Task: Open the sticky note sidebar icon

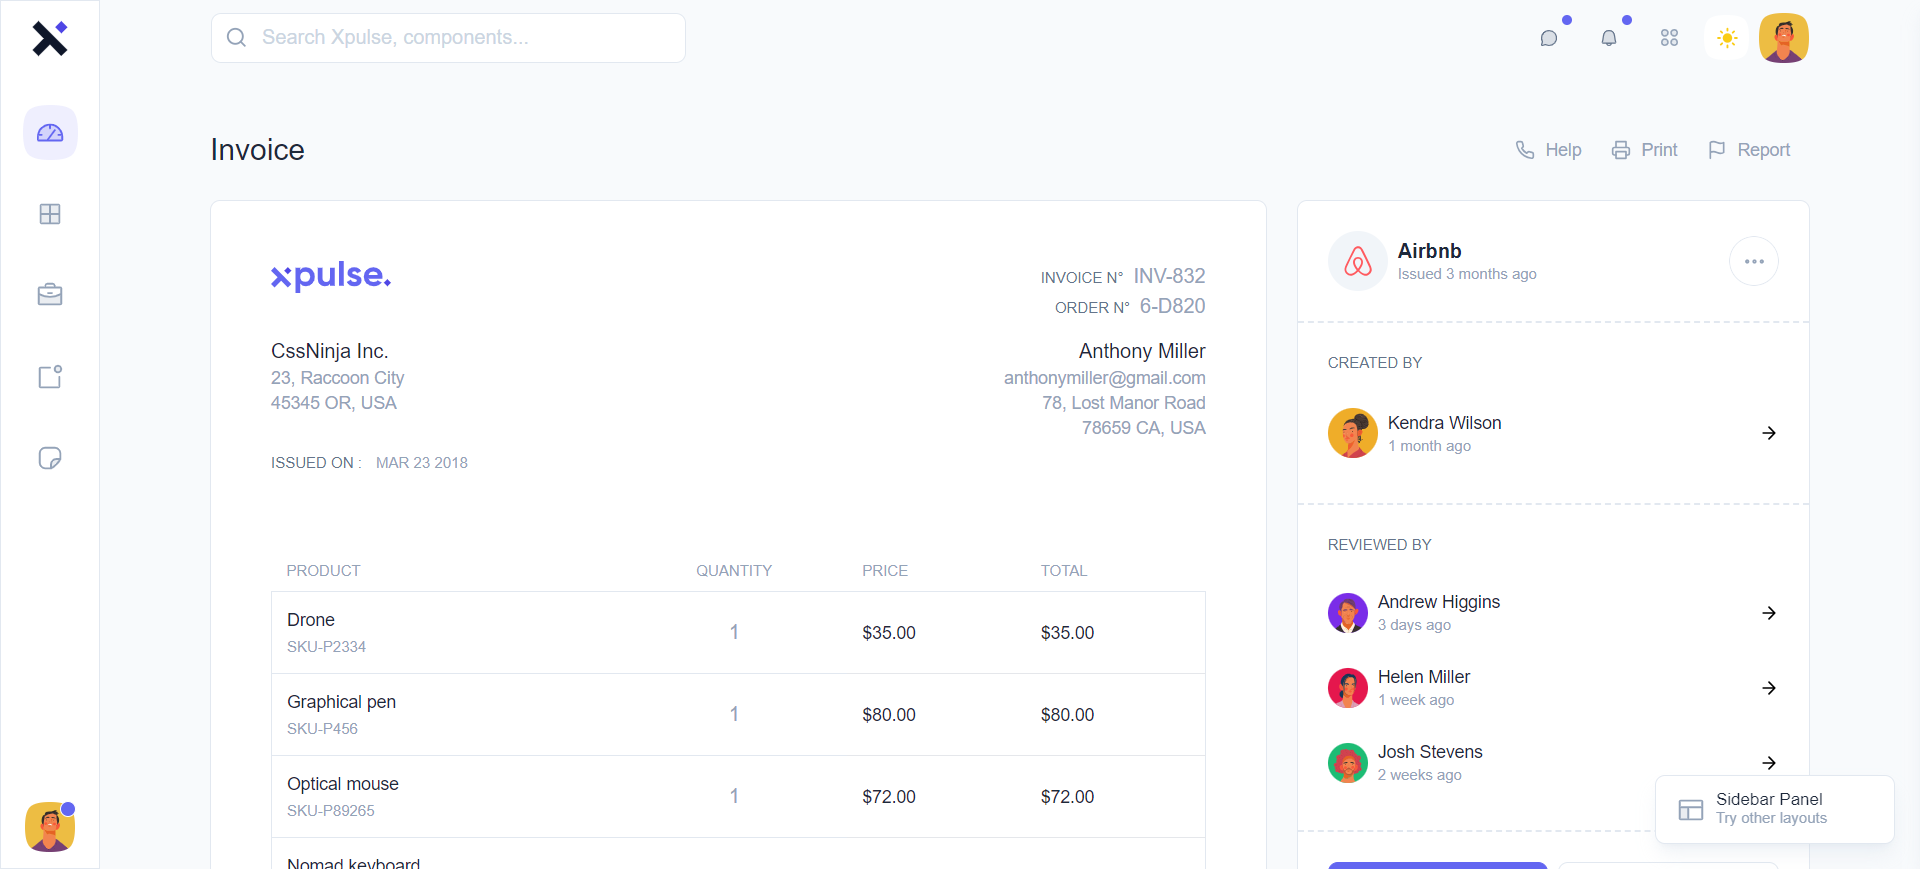Action: pos(50,458)
